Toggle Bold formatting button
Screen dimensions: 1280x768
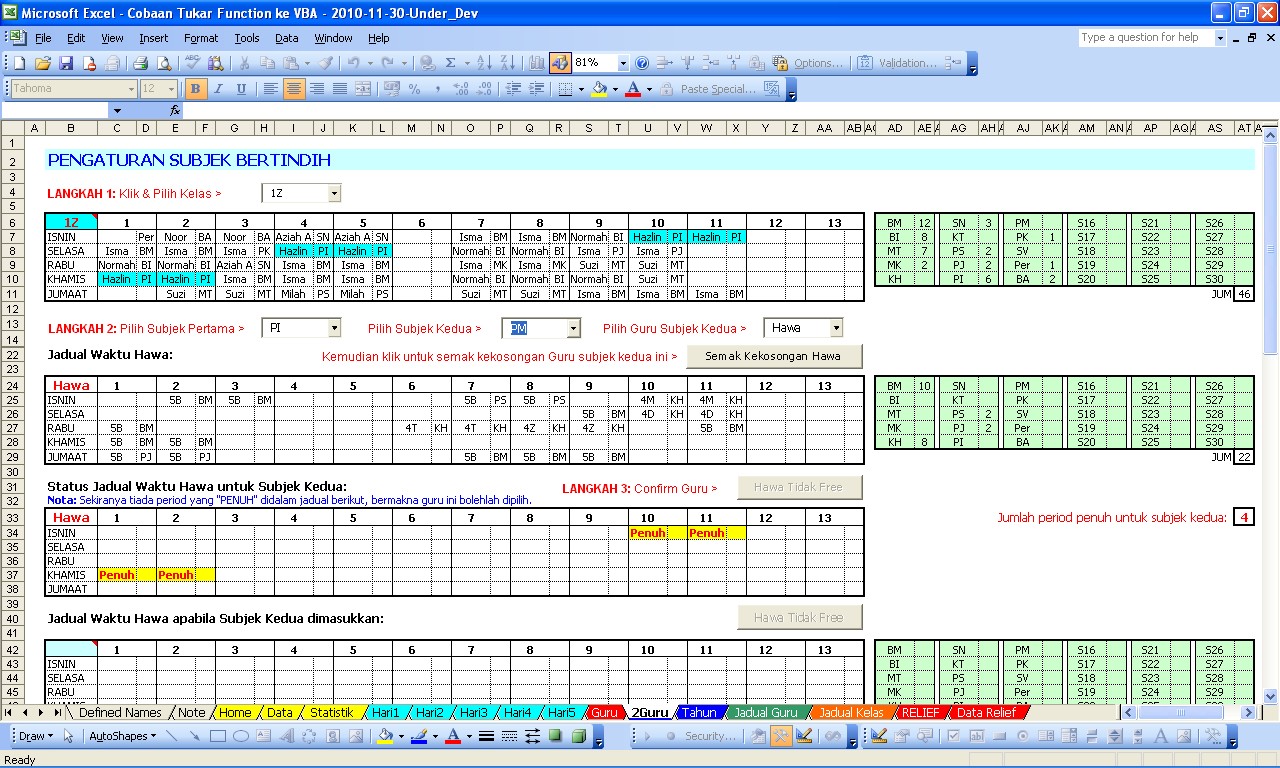(x=196, y=89)
